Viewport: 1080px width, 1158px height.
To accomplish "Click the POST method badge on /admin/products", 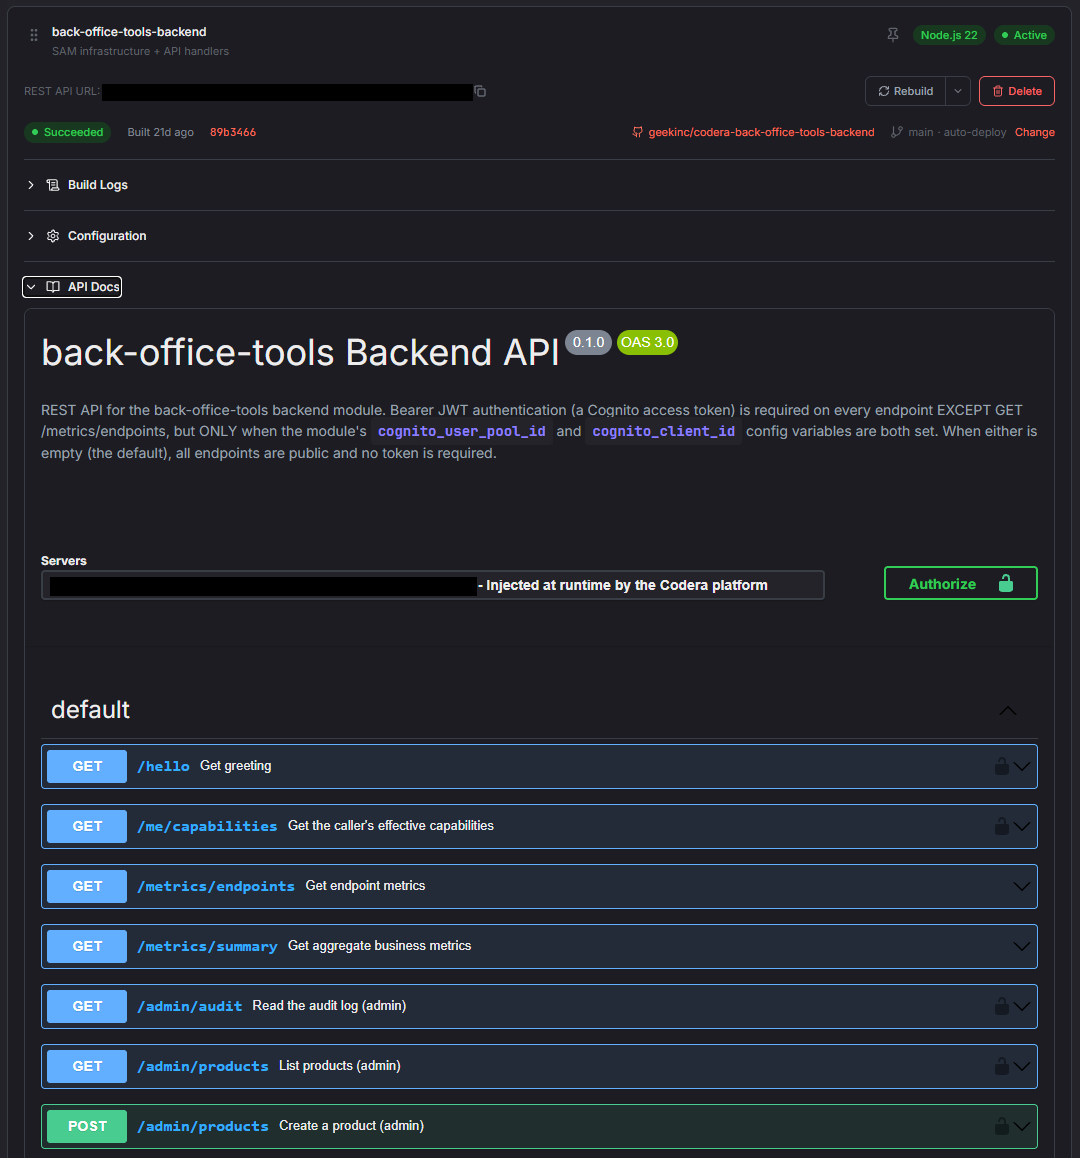I will coord(87,1126).
